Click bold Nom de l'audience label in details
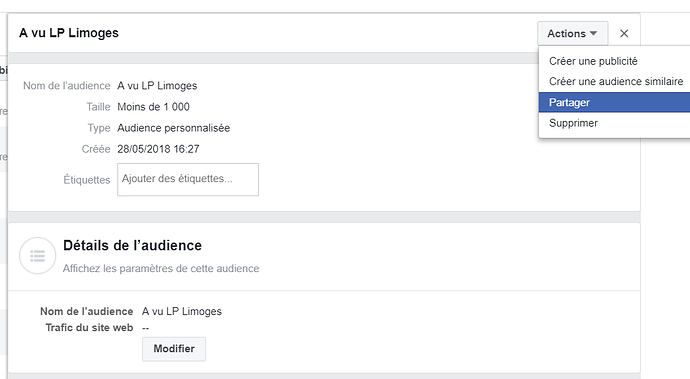The height and width of the screenshot is (379, 690). tap(87, 312)
